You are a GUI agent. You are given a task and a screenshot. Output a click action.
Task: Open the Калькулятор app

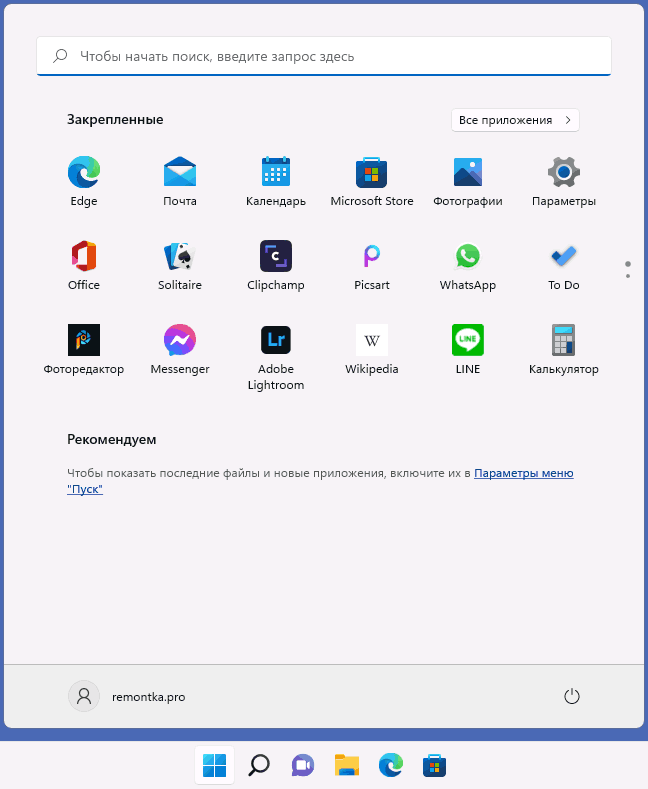click(x=564, y=350)
